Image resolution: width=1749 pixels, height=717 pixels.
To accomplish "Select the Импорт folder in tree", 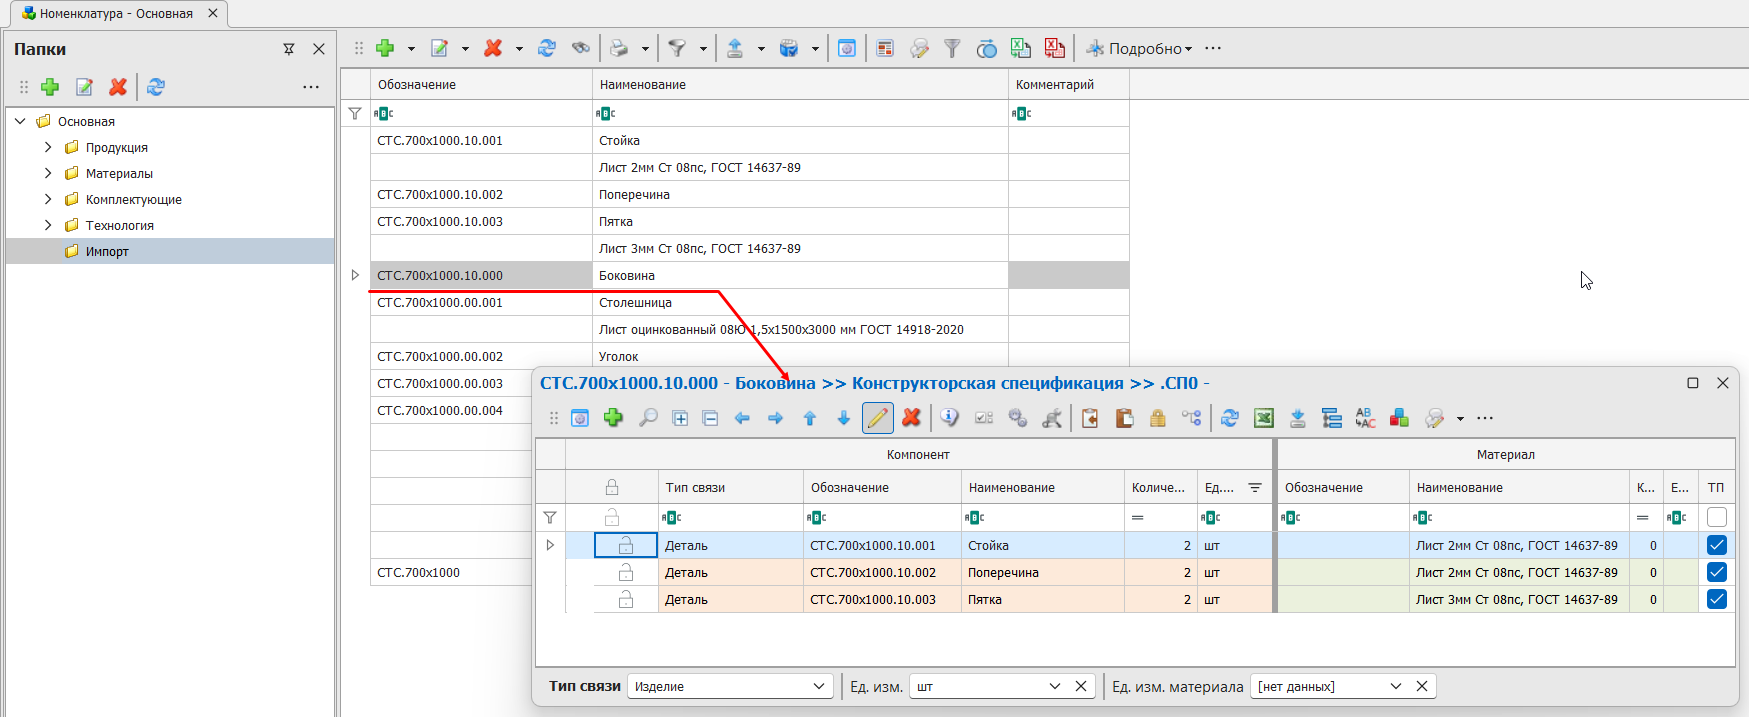I will pos(107,251).
